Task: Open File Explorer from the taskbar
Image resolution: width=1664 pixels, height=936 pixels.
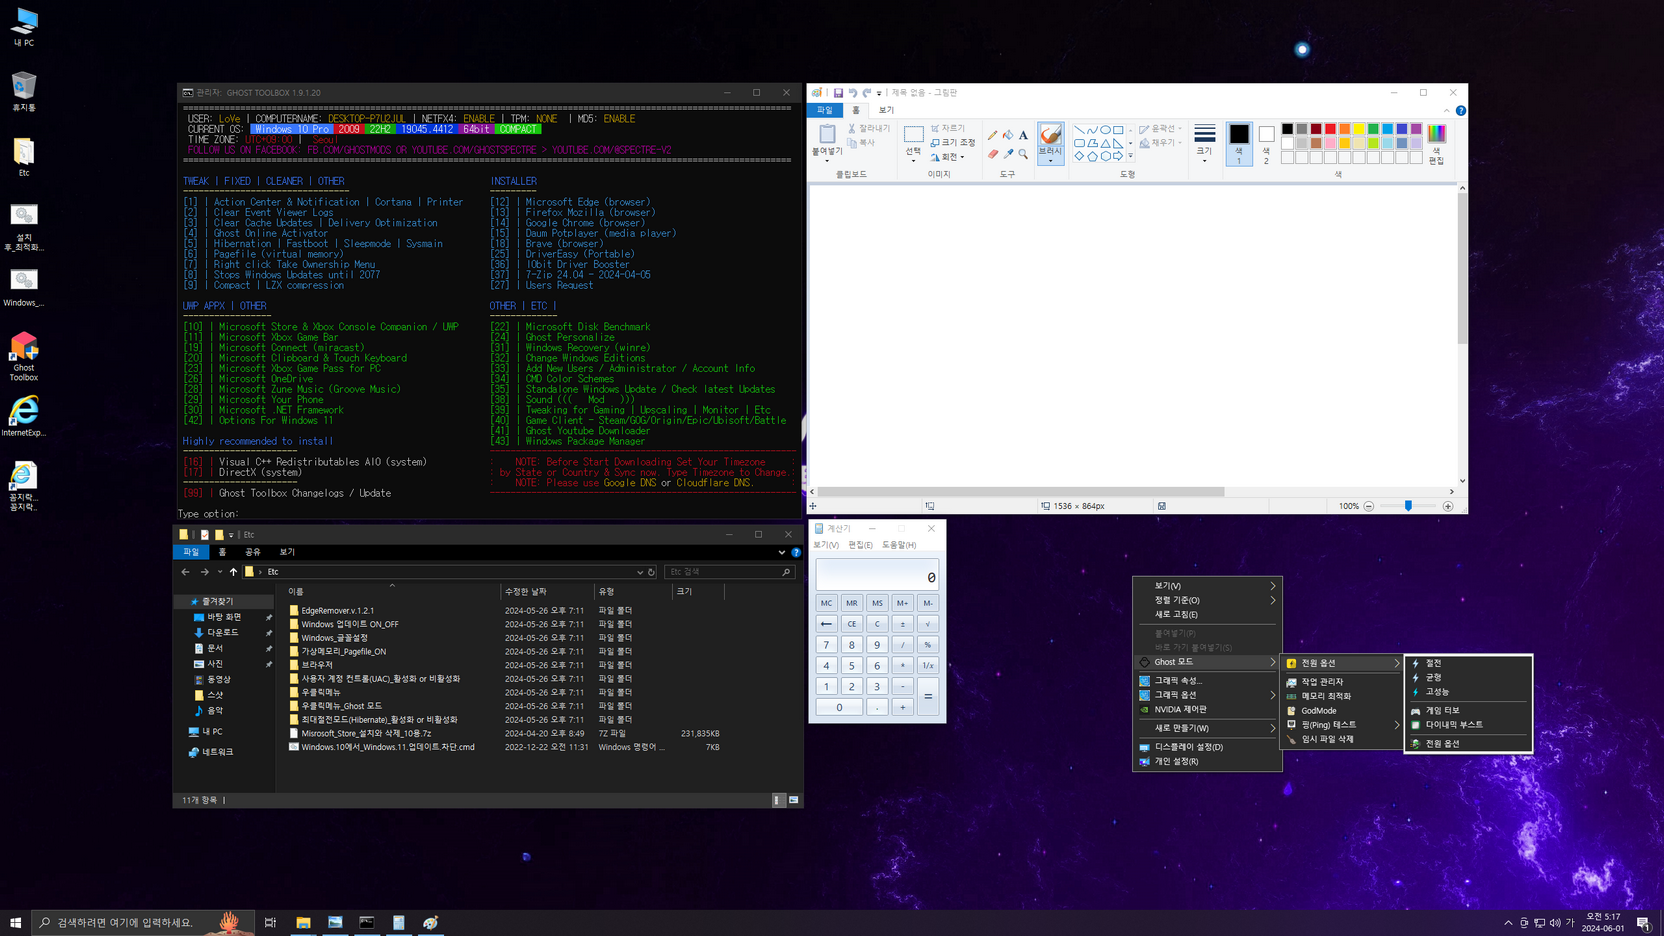Action: (303, 922)
